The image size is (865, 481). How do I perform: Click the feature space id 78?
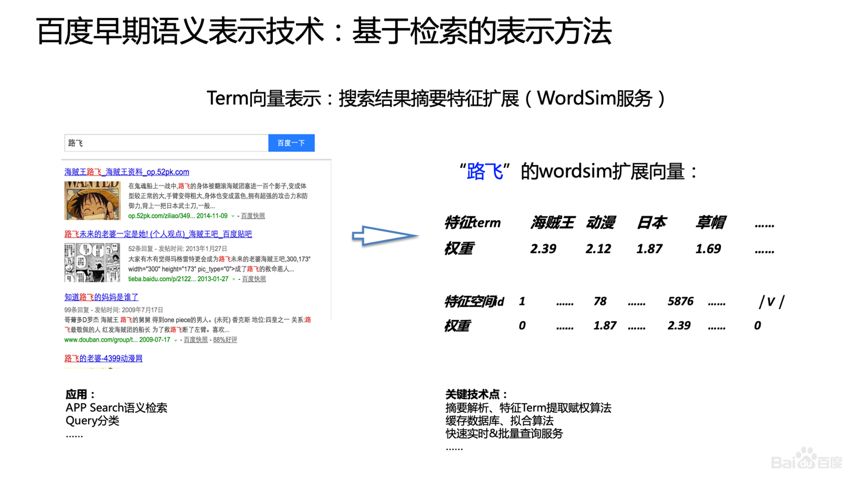click(600, 301)
